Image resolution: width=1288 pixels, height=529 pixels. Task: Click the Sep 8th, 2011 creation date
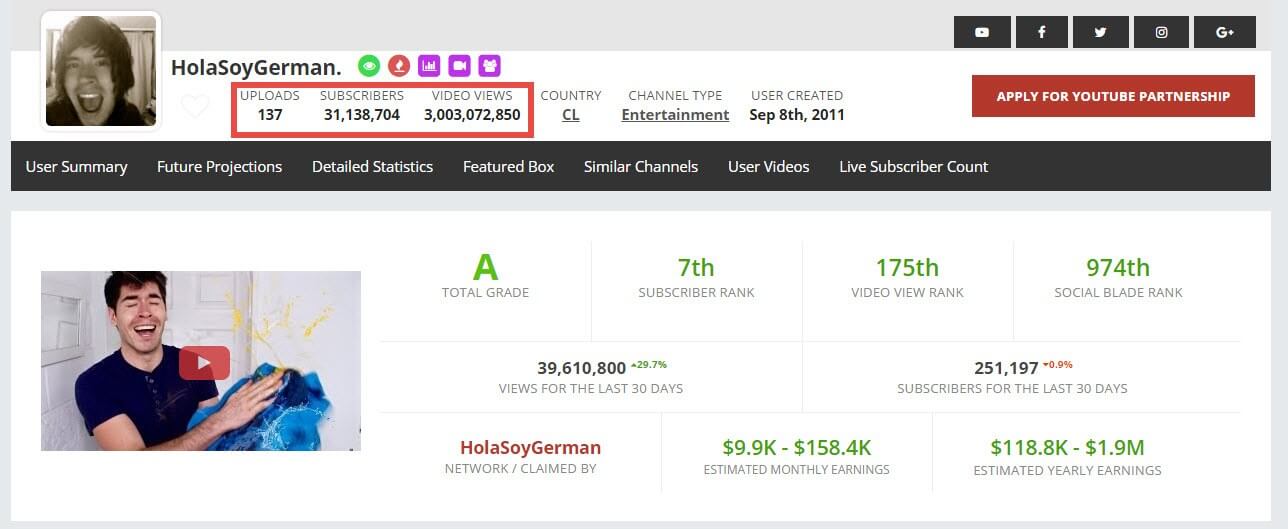[797, 114]
